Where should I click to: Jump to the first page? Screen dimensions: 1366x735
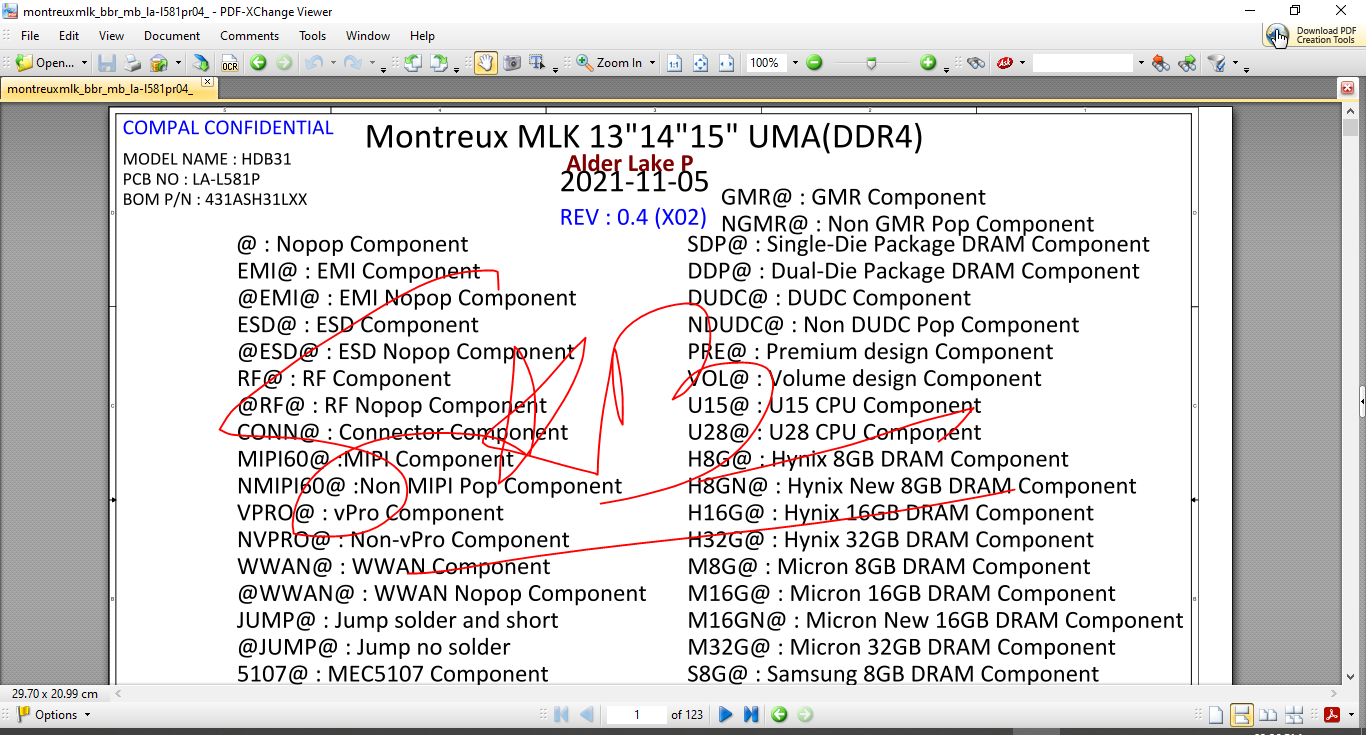tap(561, 715)
